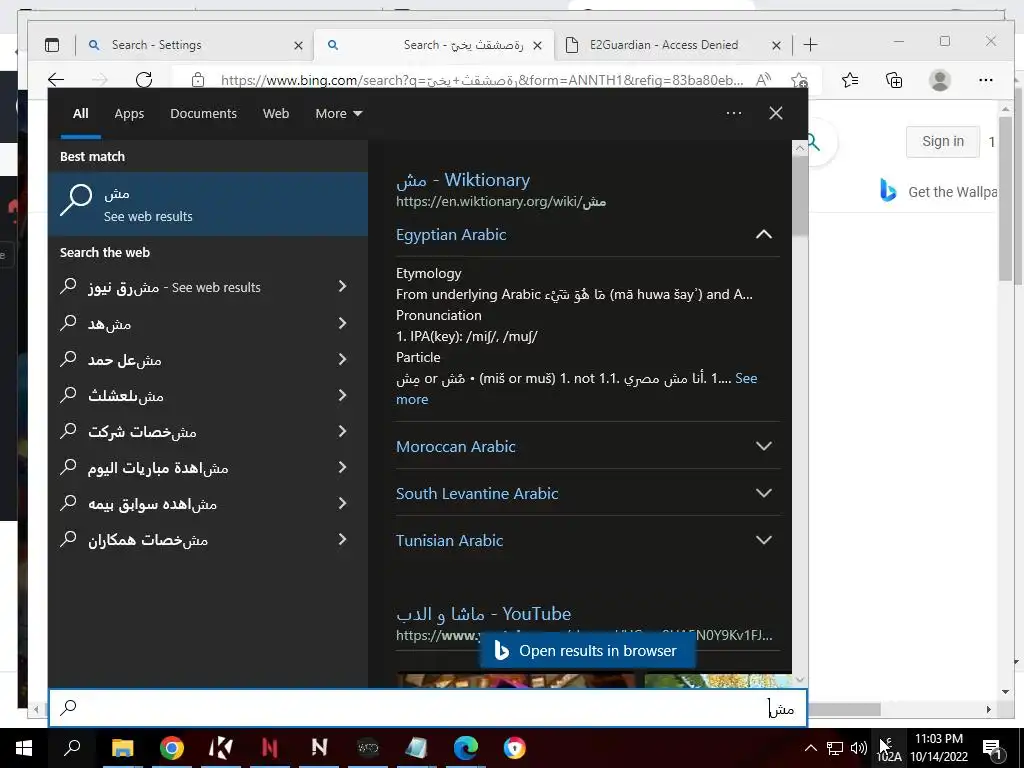This screenshot has width=1024, height=768.
Task: Close the Windows search panel
Action: point(776,113)
